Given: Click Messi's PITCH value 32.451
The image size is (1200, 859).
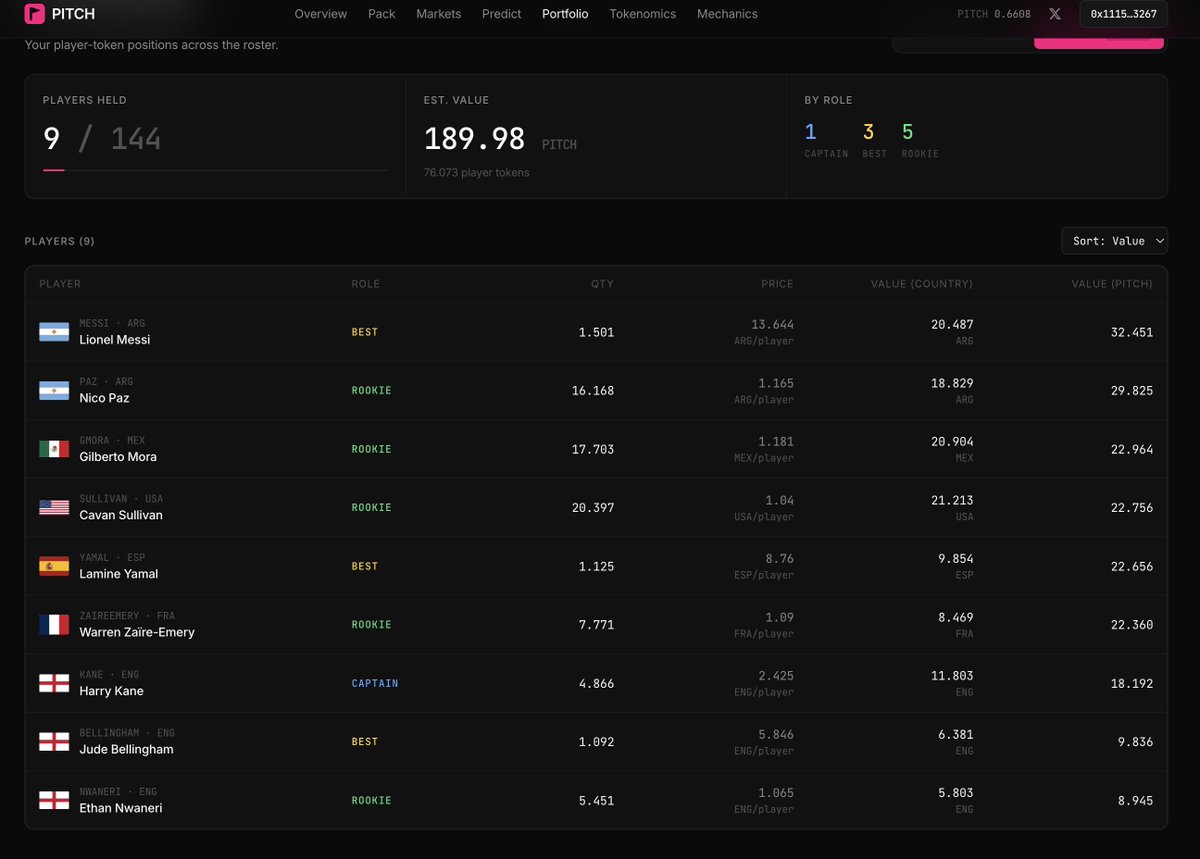Looking at the screenshot, I should click(1132, 332).
